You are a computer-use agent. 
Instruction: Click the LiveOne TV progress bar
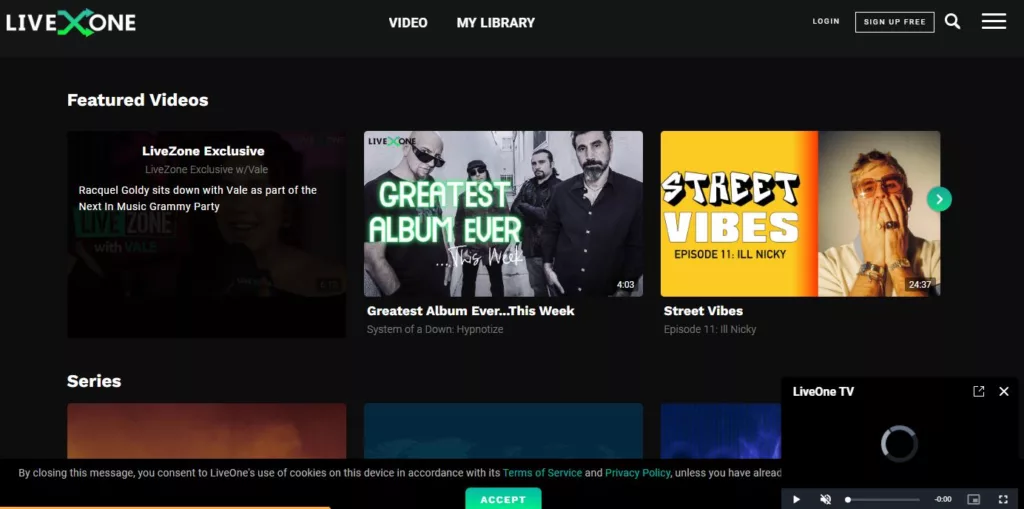tap(884, 499)
